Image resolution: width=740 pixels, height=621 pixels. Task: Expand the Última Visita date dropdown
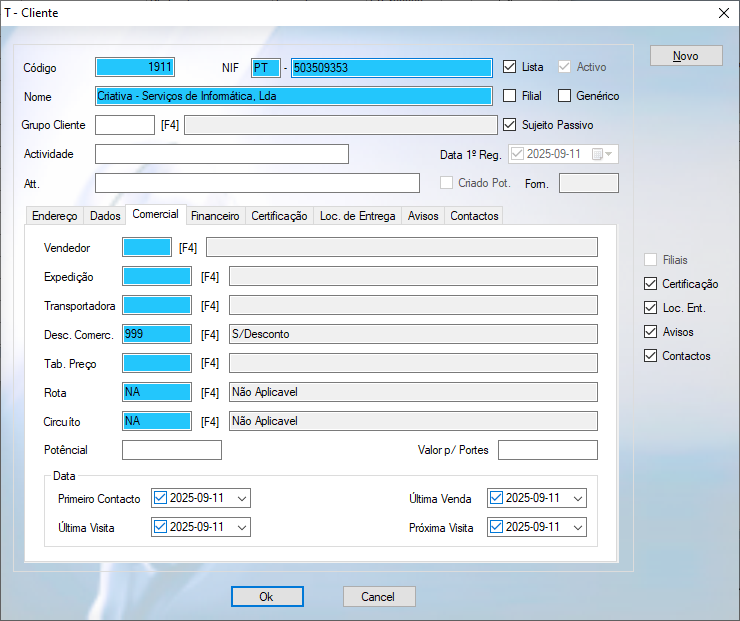pyautogui.click(x=241, y=527)
